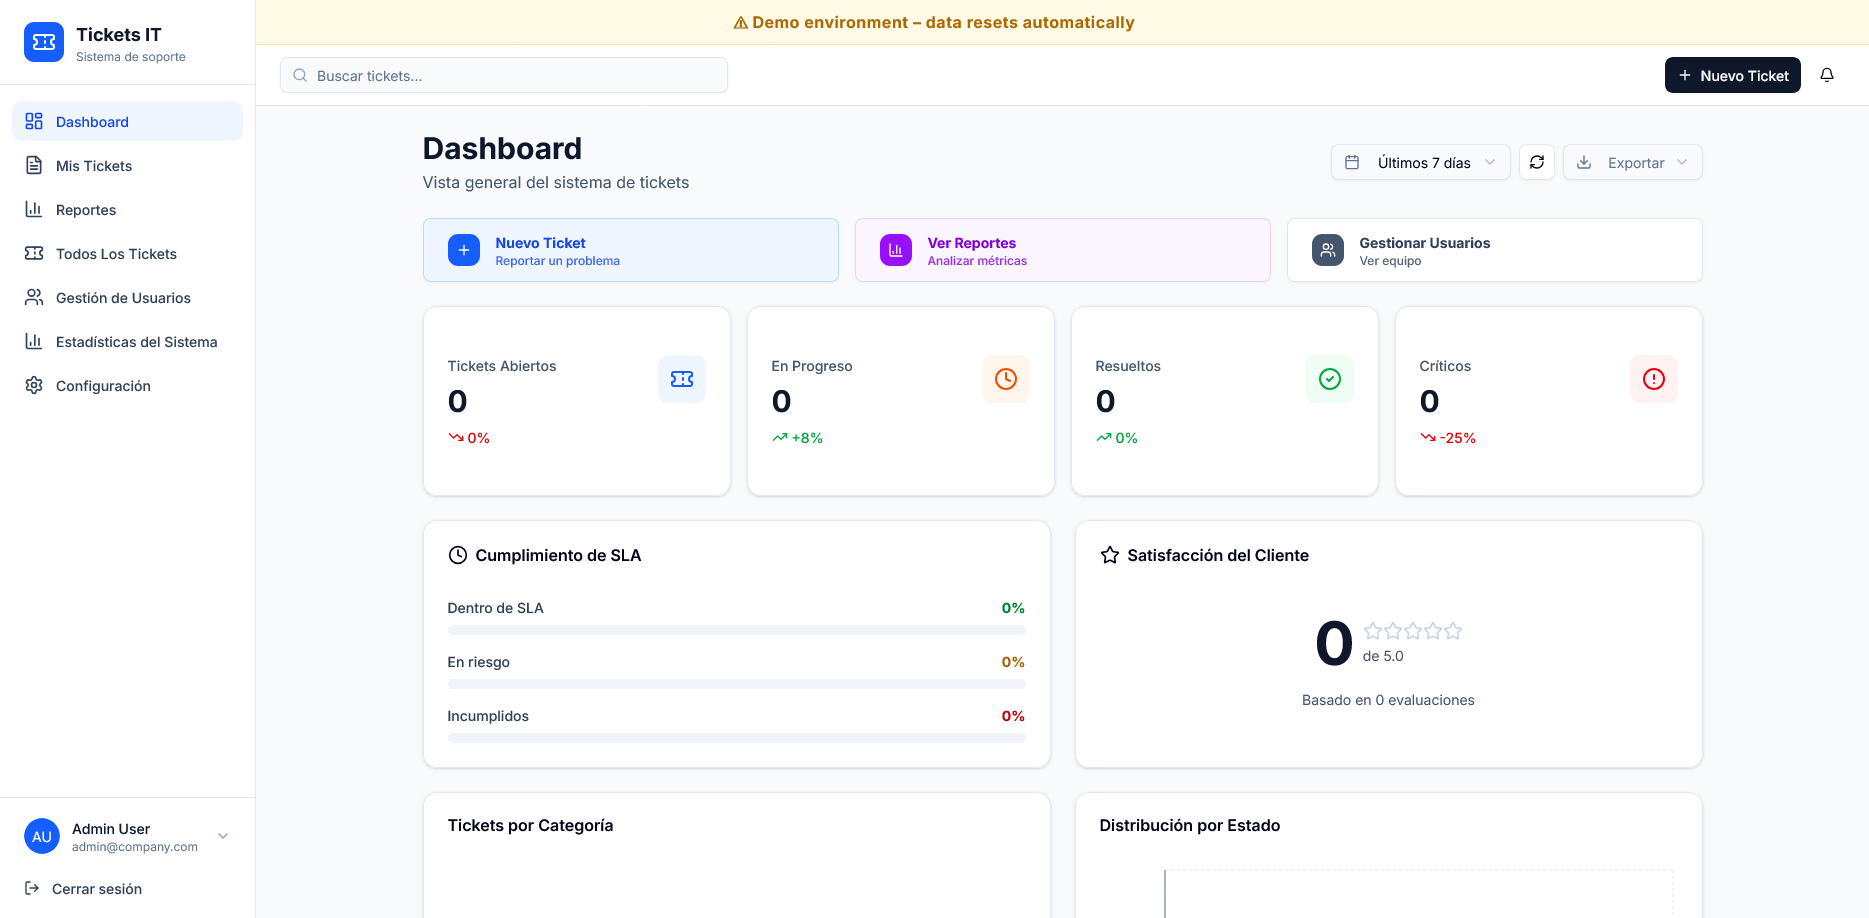Select Cerrar sesión
The width and height of the screenshot is (1869, 918).
[x=95, y=888]
